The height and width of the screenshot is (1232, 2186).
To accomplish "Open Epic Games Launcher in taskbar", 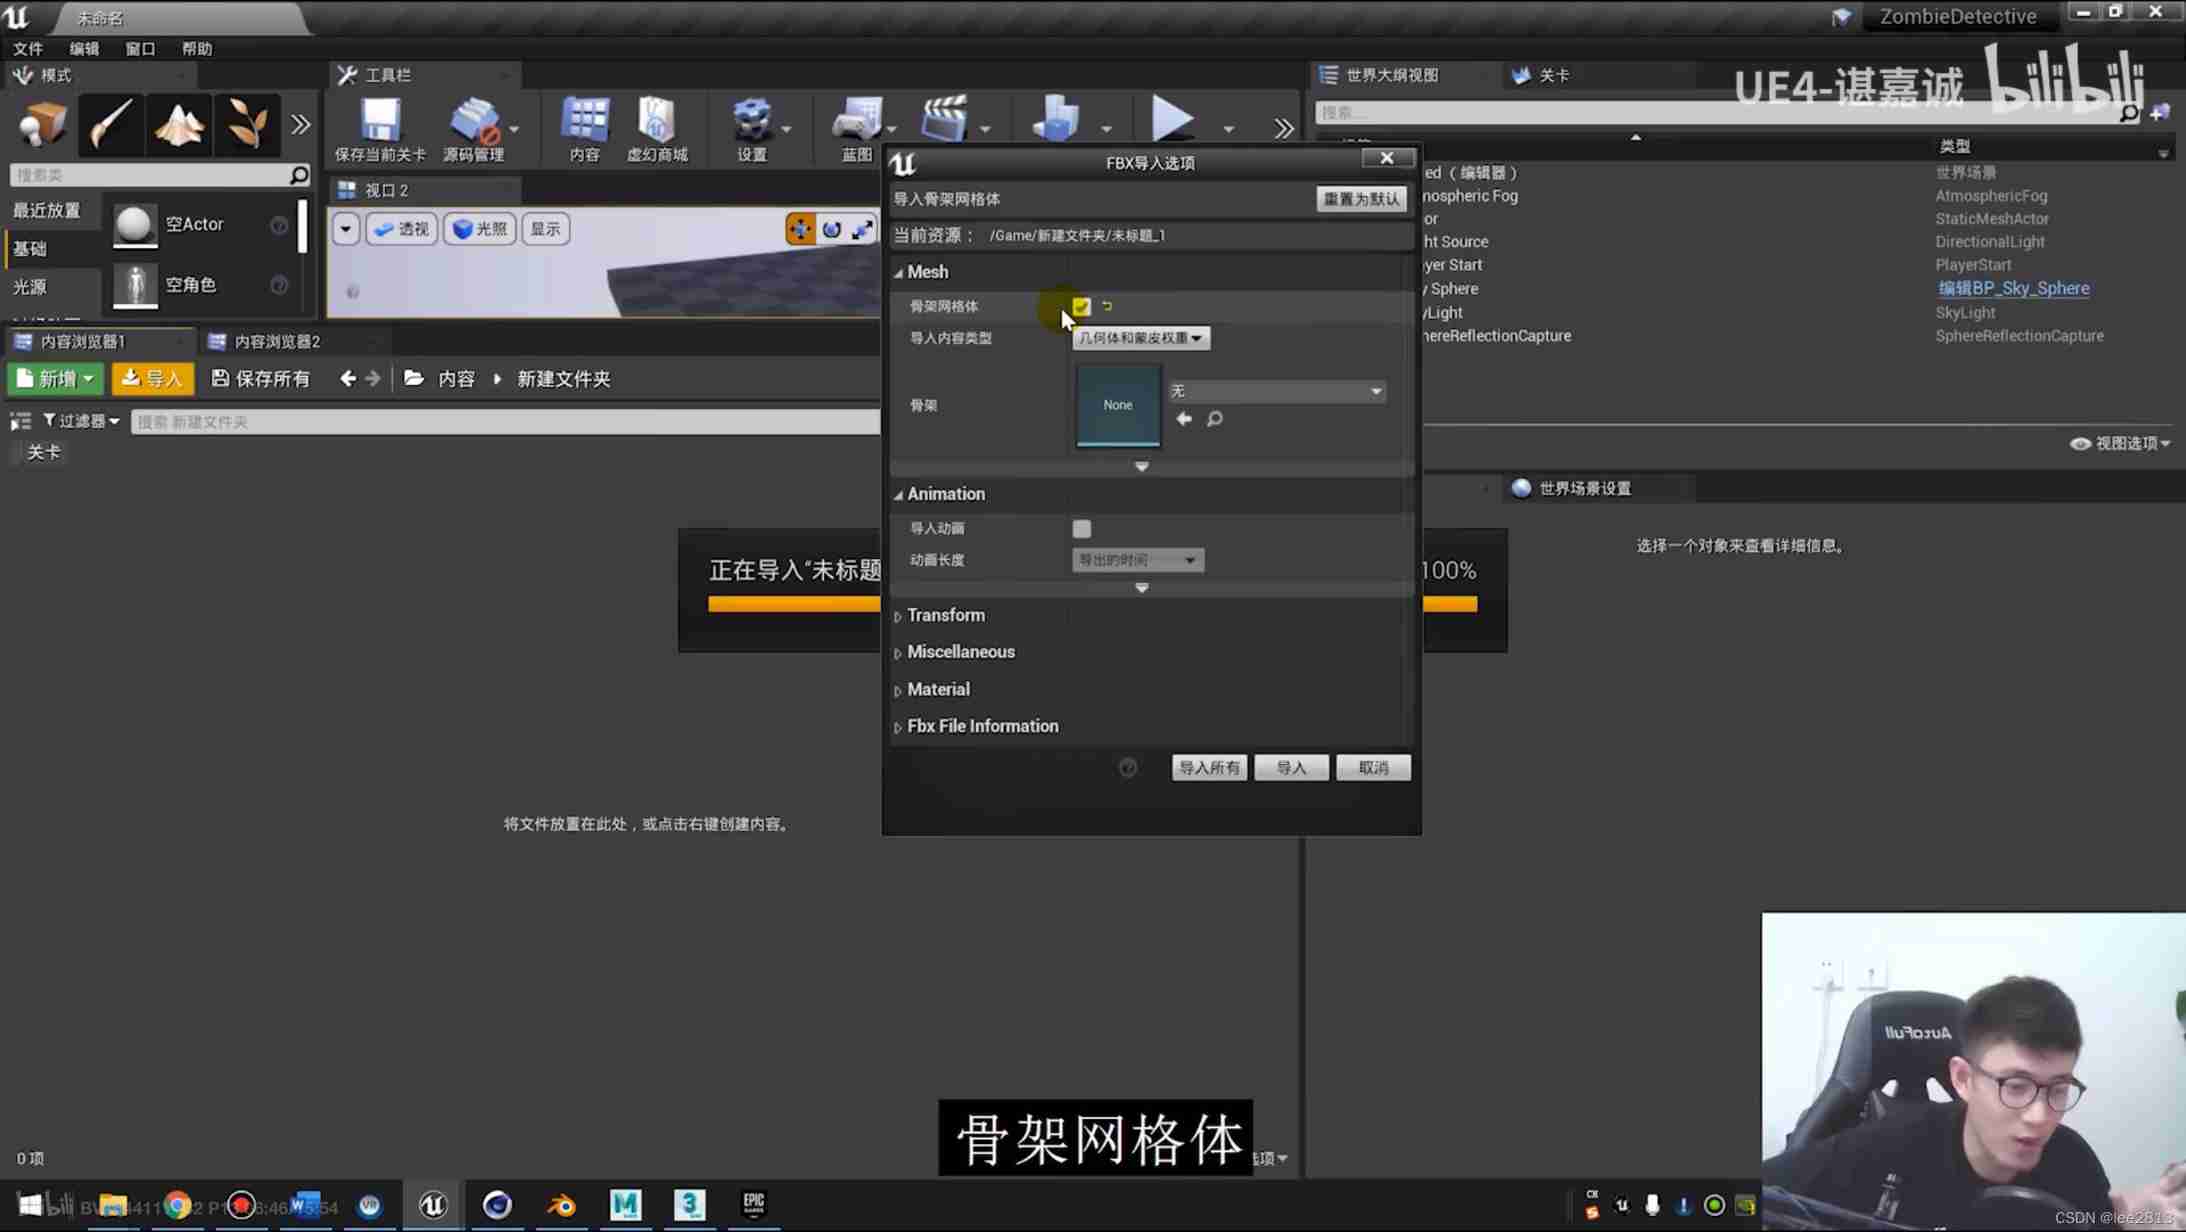I will pos(753,1205).
